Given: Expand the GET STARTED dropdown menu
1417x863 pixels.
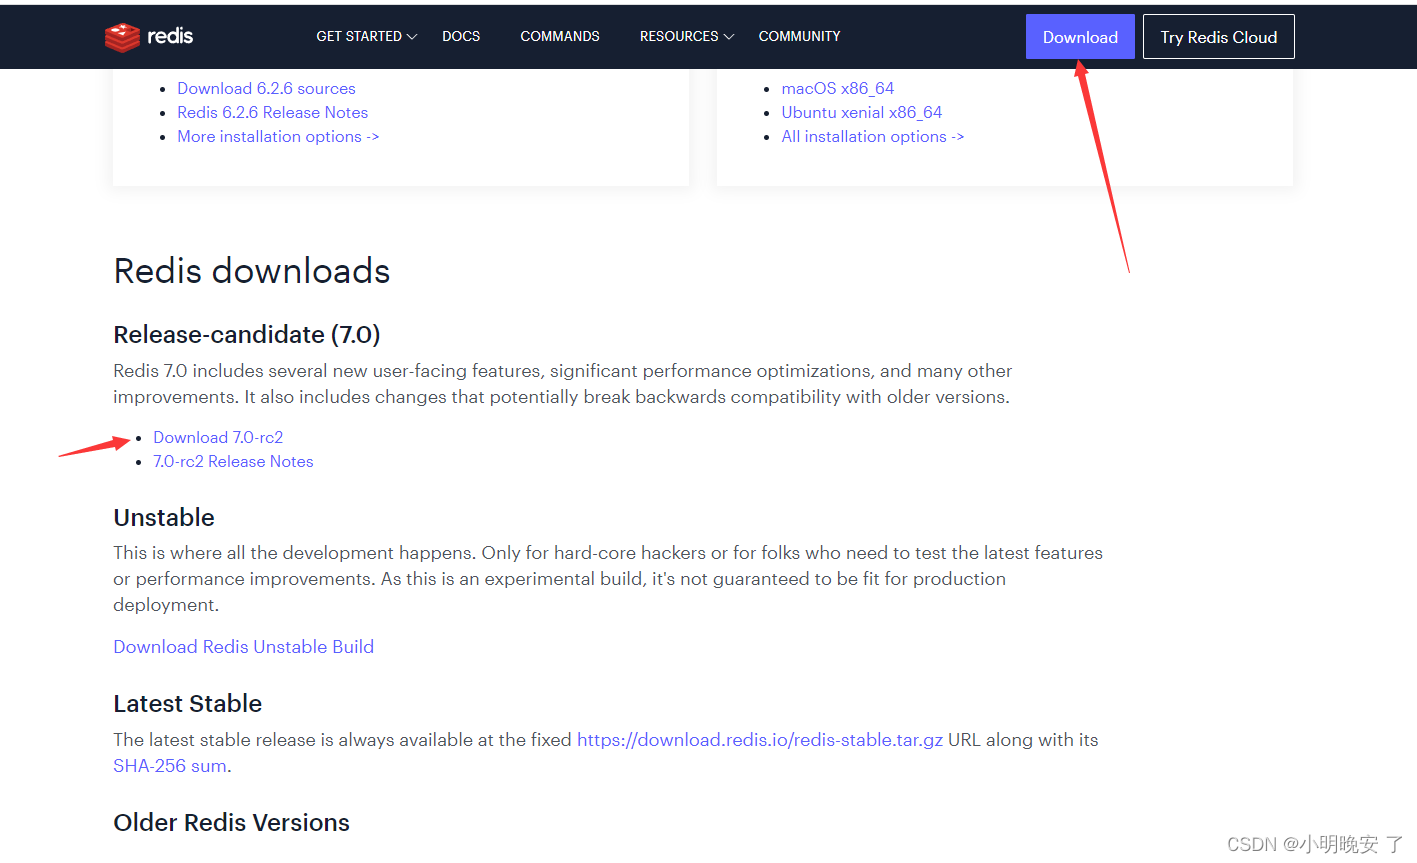Looking at the screenshot, I should click(x=366, y=36).
